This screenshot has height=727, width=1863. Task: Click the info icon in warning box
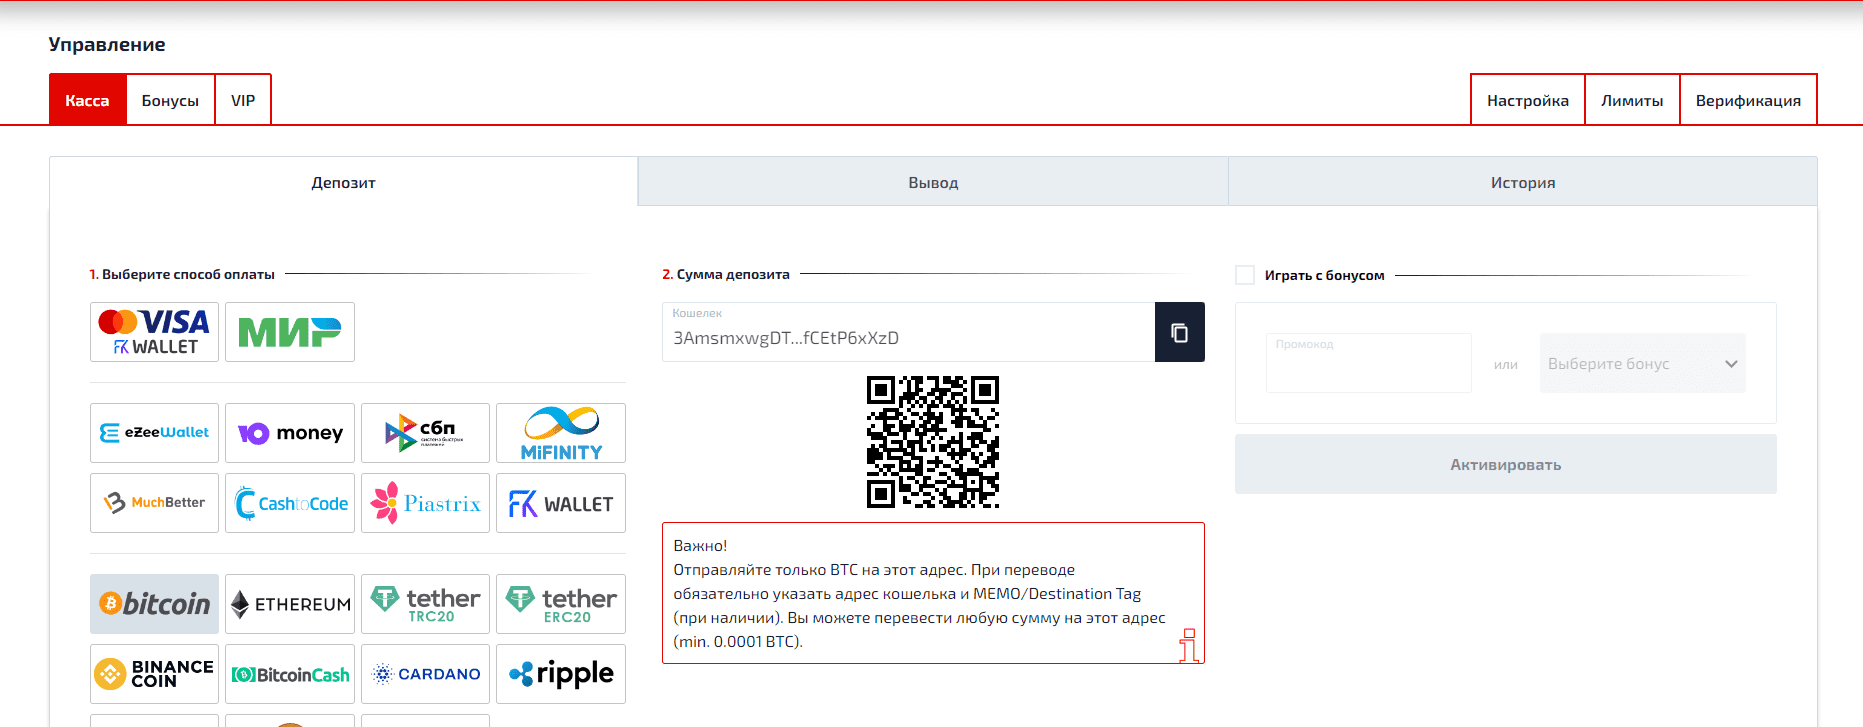coord(1189,645)
